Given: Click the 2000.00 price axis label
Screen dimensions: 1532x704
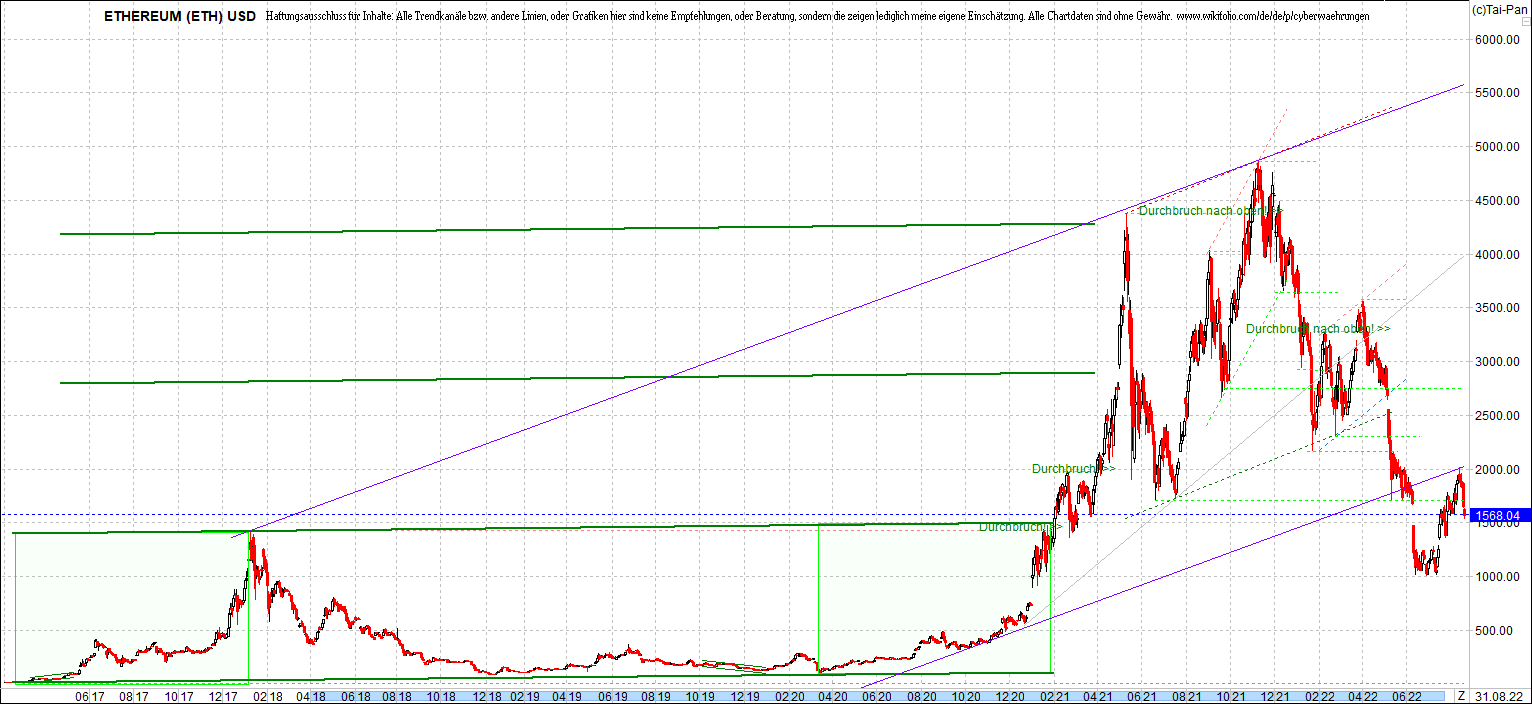Looking at the screenshot, I should (1496, 469).
